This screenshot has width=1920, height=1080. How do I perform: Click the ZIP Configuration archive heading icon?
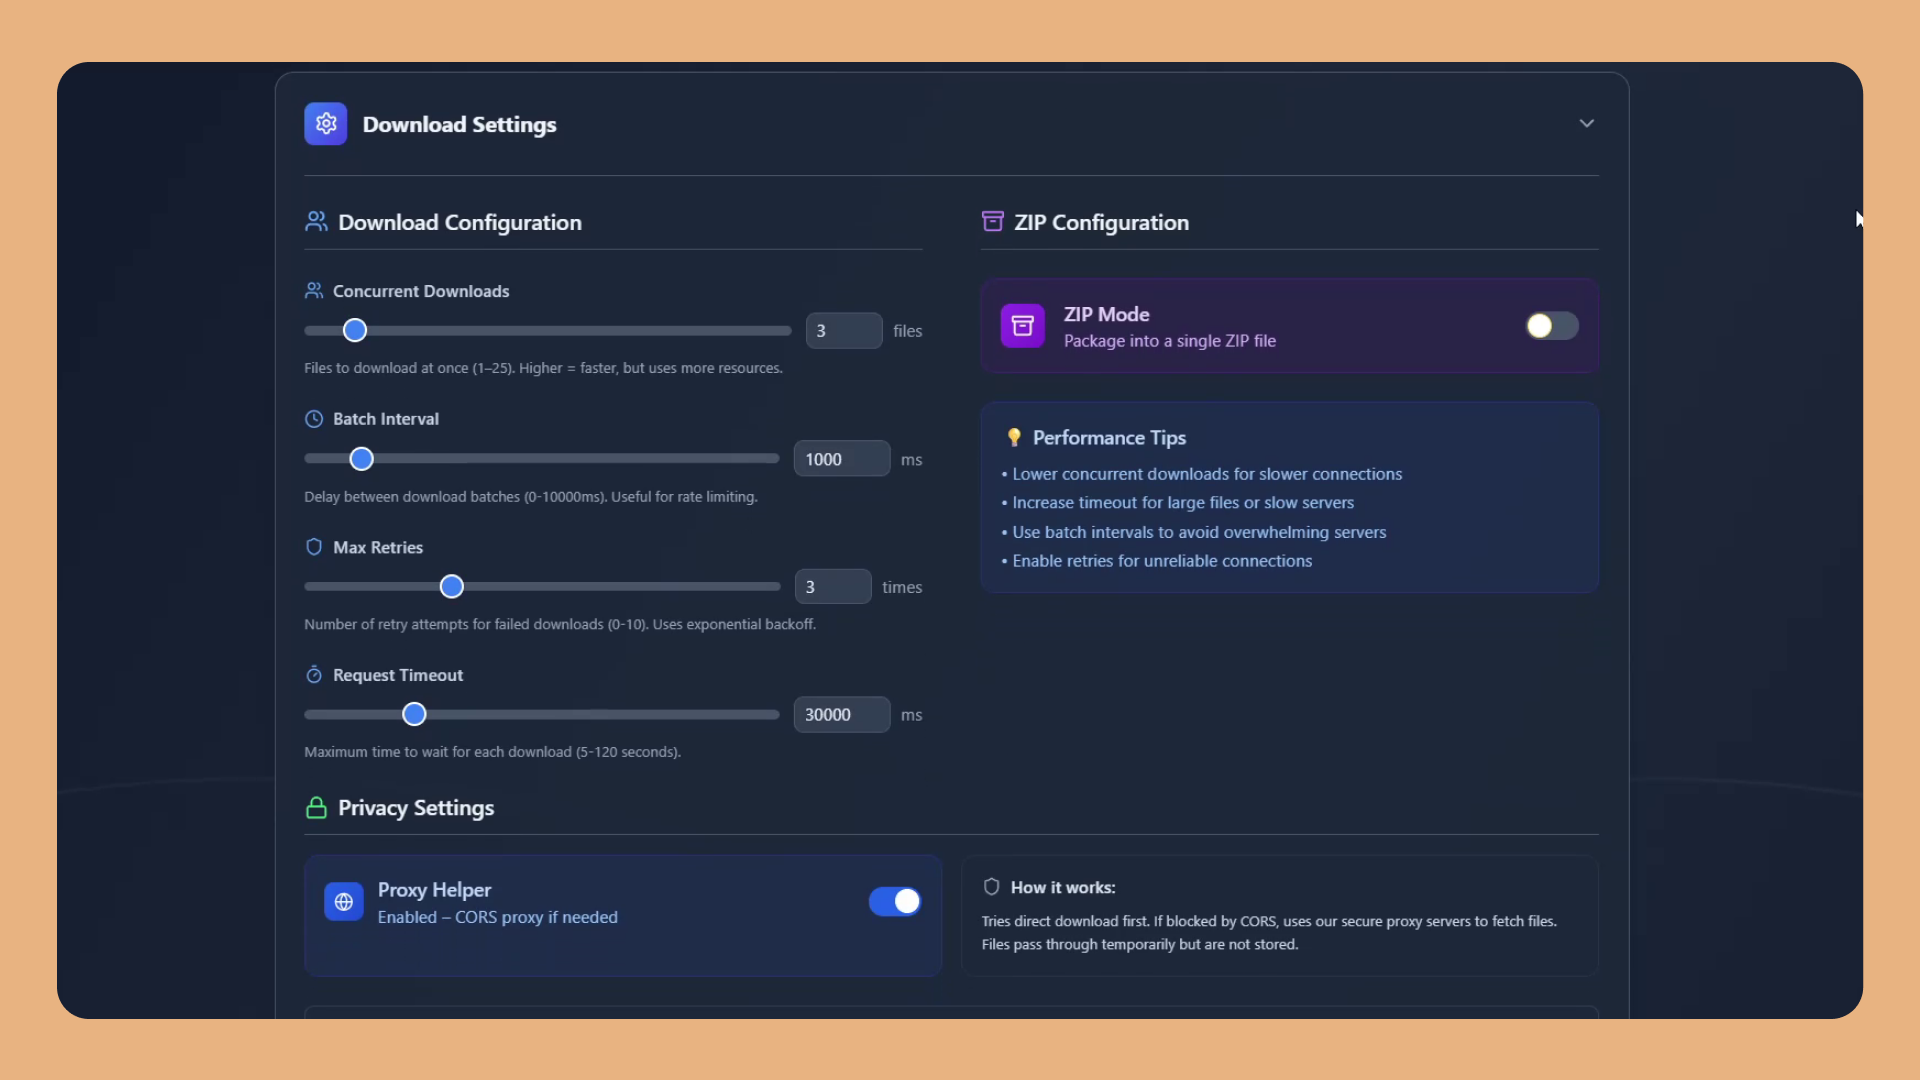(x=992, y=222)
